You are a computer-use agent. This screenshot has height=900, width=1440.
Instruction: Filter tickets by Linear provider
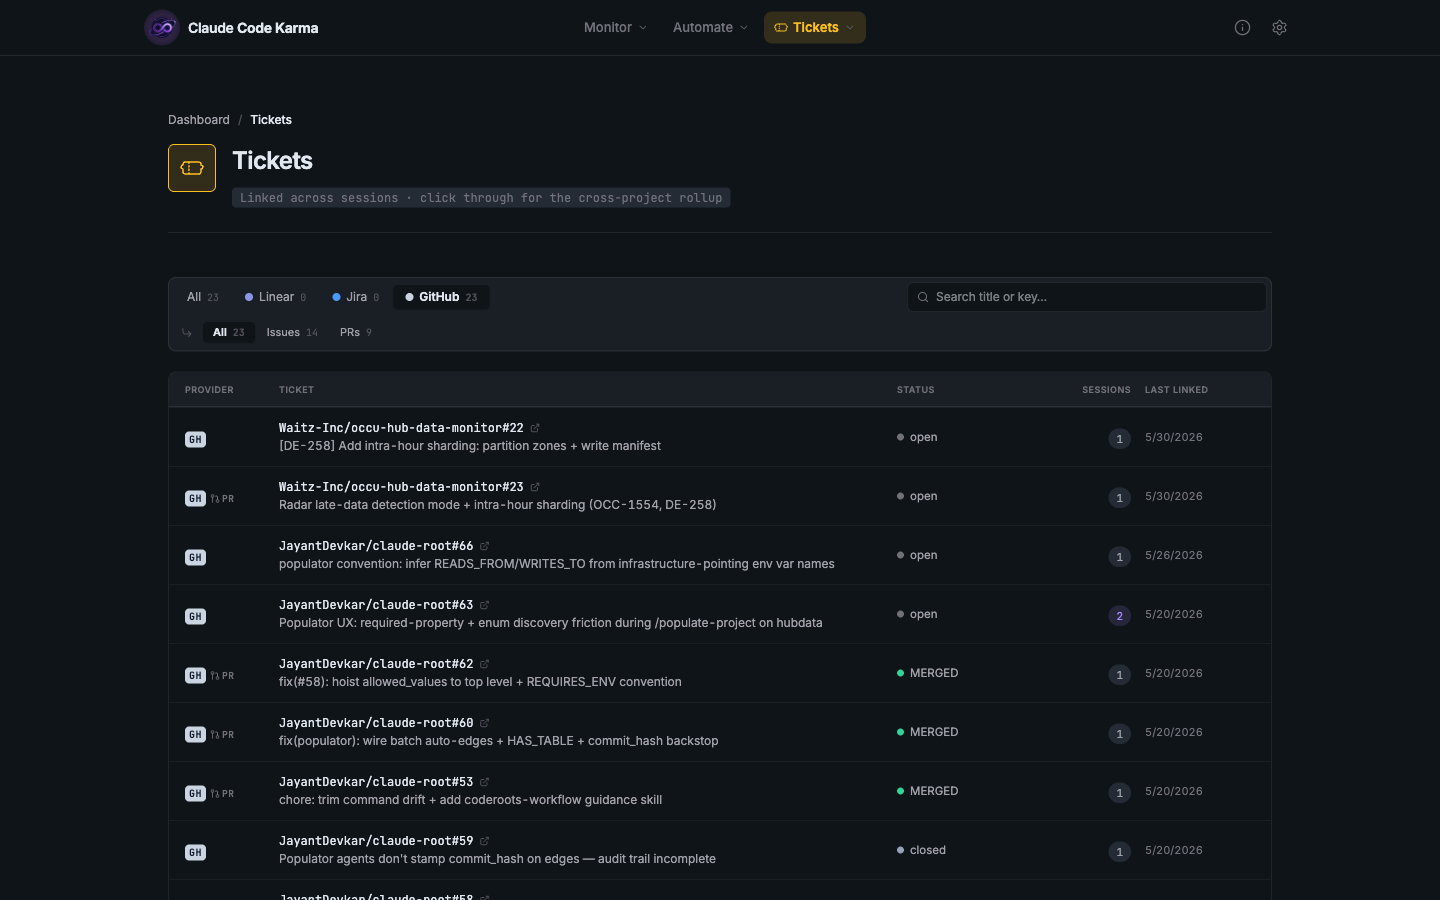(x=275, y=297)
